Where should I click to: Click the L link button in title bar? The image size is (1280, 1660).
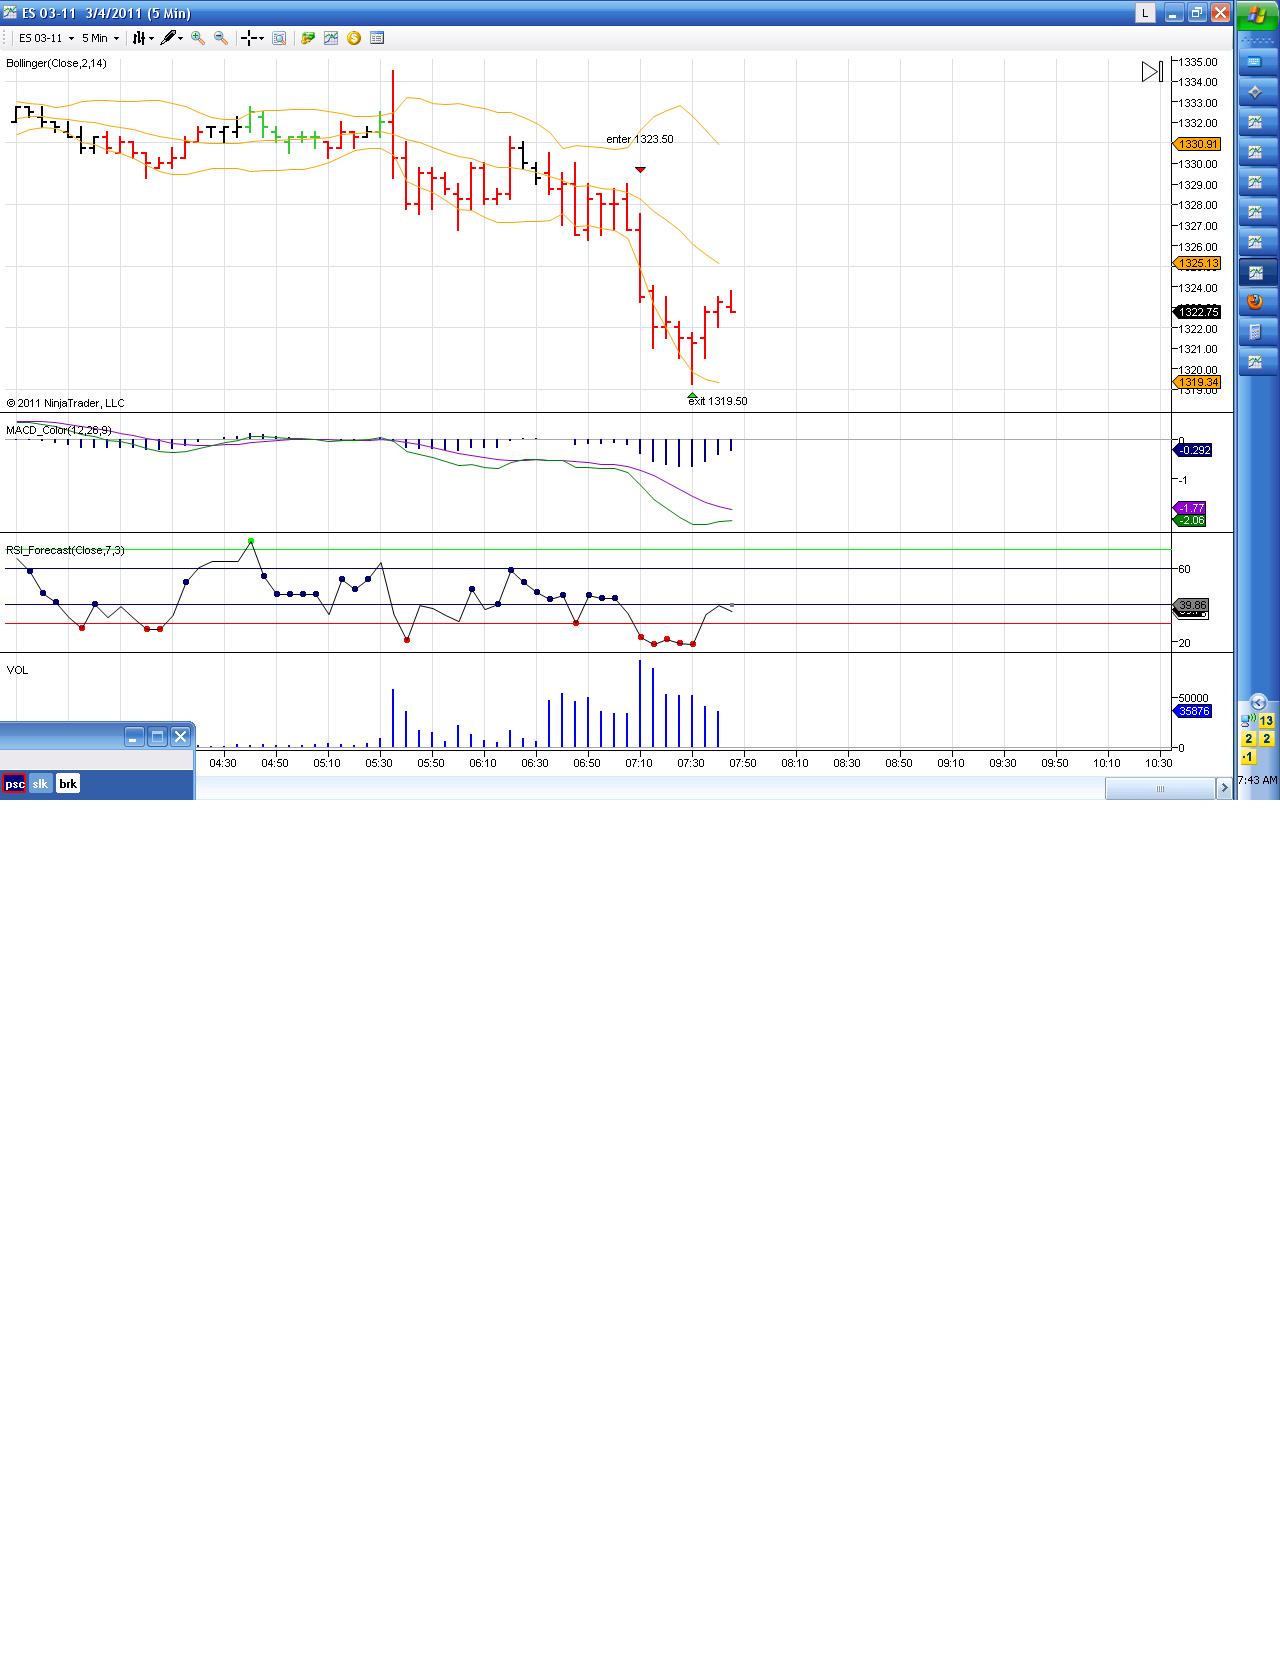pos(1145,13)
